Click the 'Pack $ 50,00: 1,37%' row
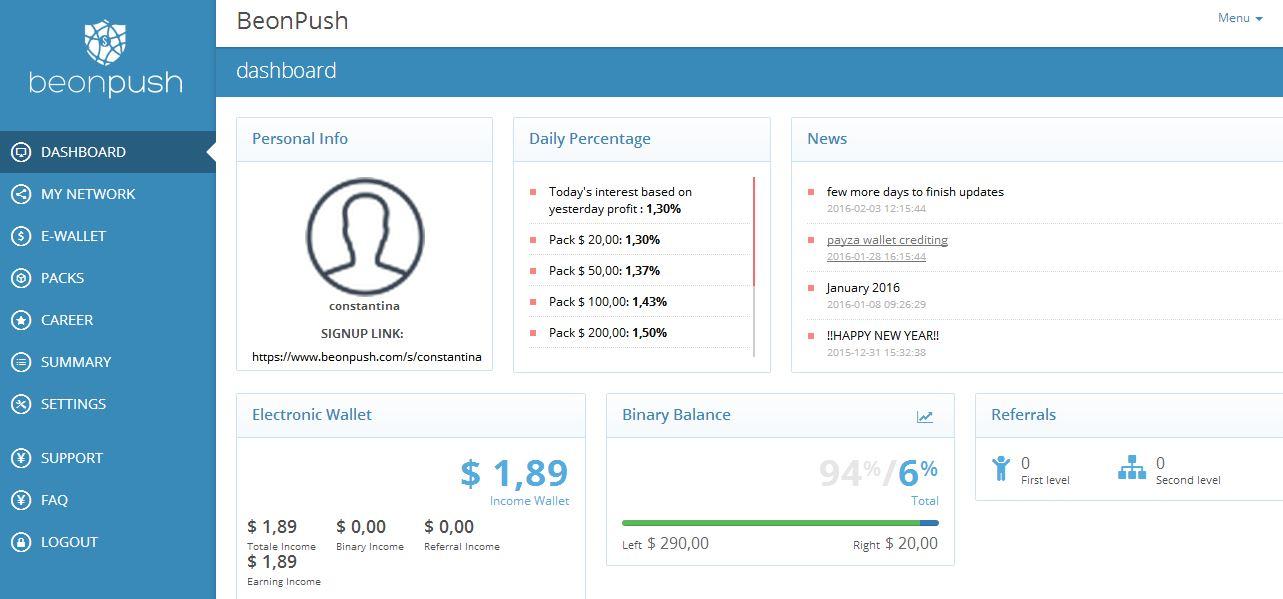1283x599 pixels. [x=640, y=271]
